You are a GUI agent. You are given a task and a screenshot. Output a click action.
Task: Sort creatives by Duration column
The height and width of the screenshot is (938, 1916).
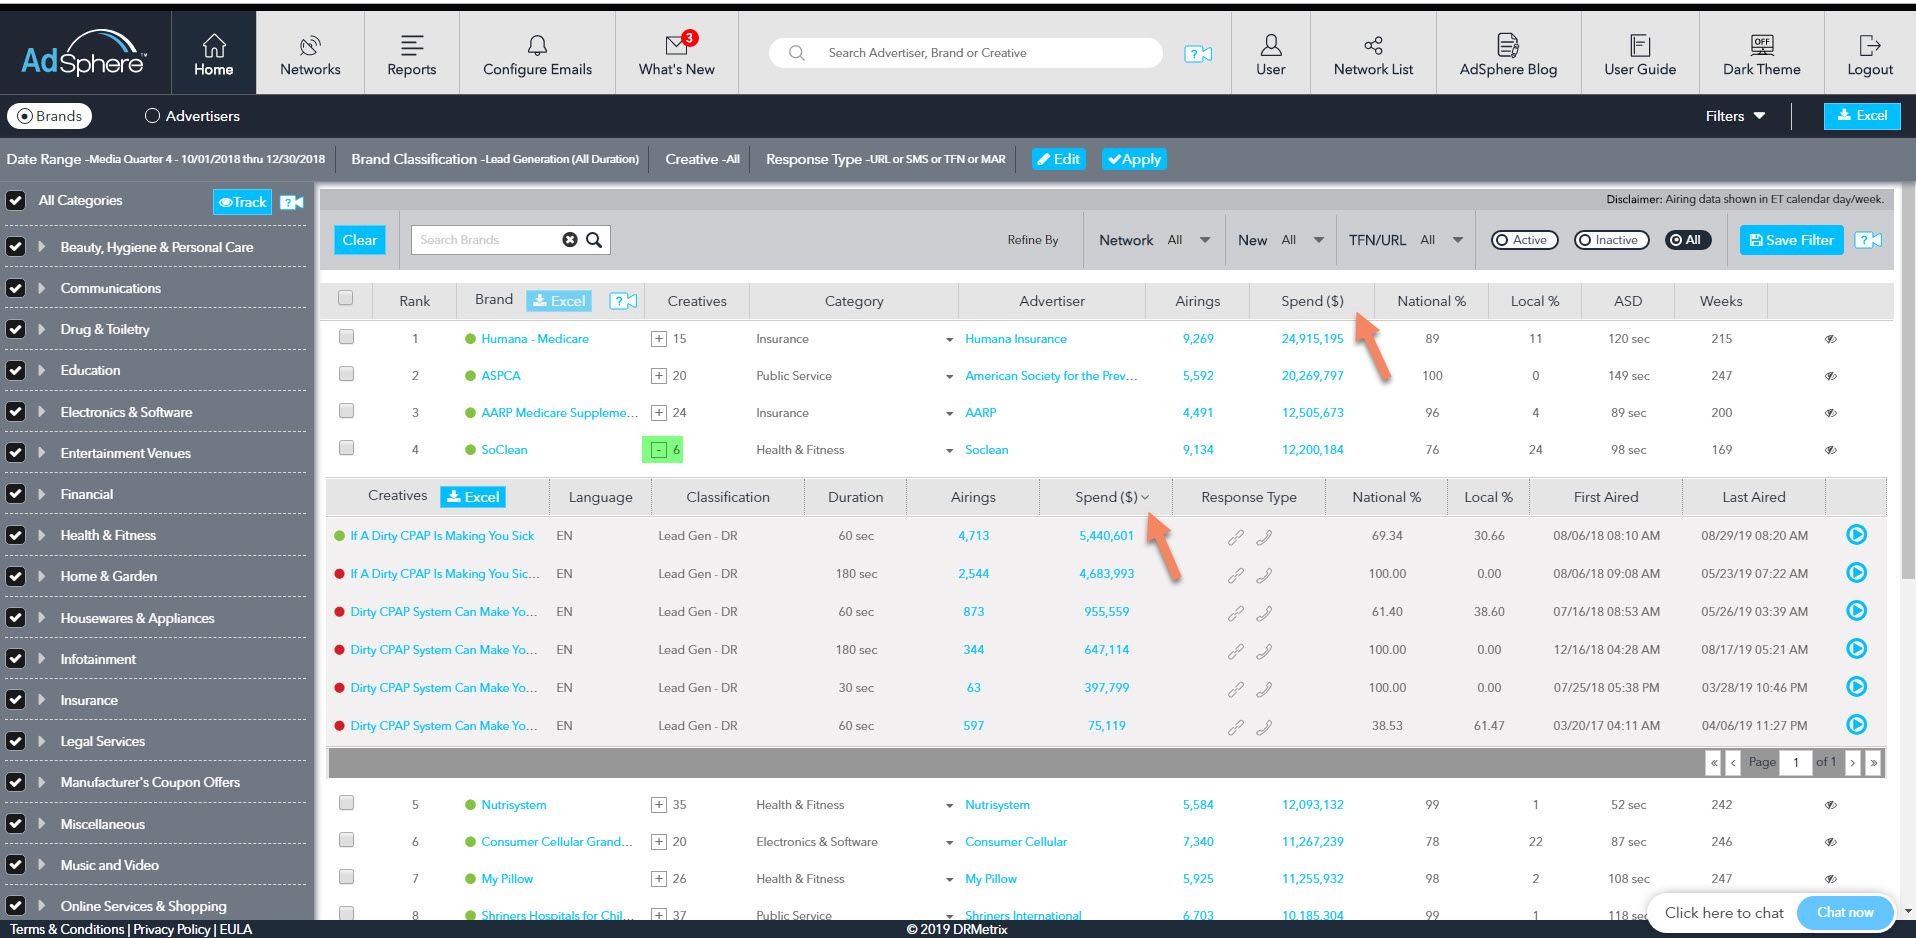pos(855,497)
